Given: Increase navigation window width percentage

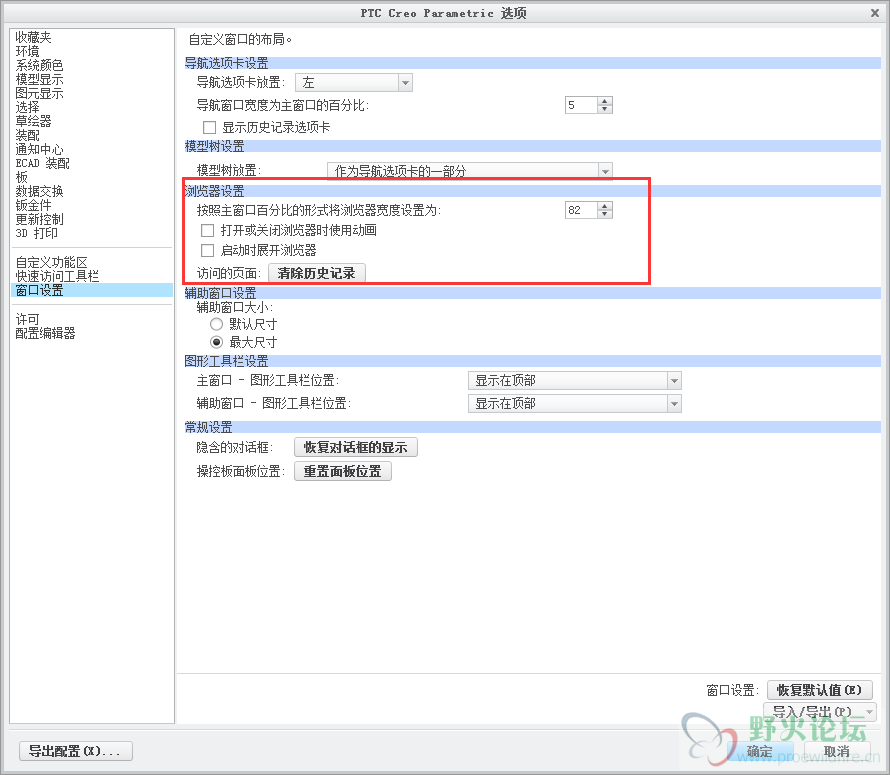Looking at the screenshot, I should click(605, 101).
